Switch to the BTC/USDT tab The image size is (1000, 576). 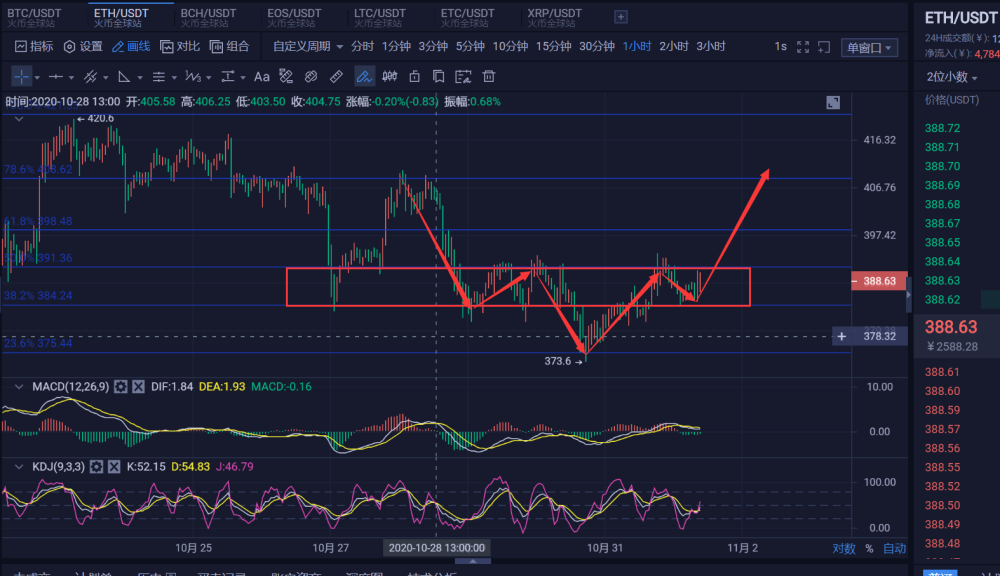(34, 17)
